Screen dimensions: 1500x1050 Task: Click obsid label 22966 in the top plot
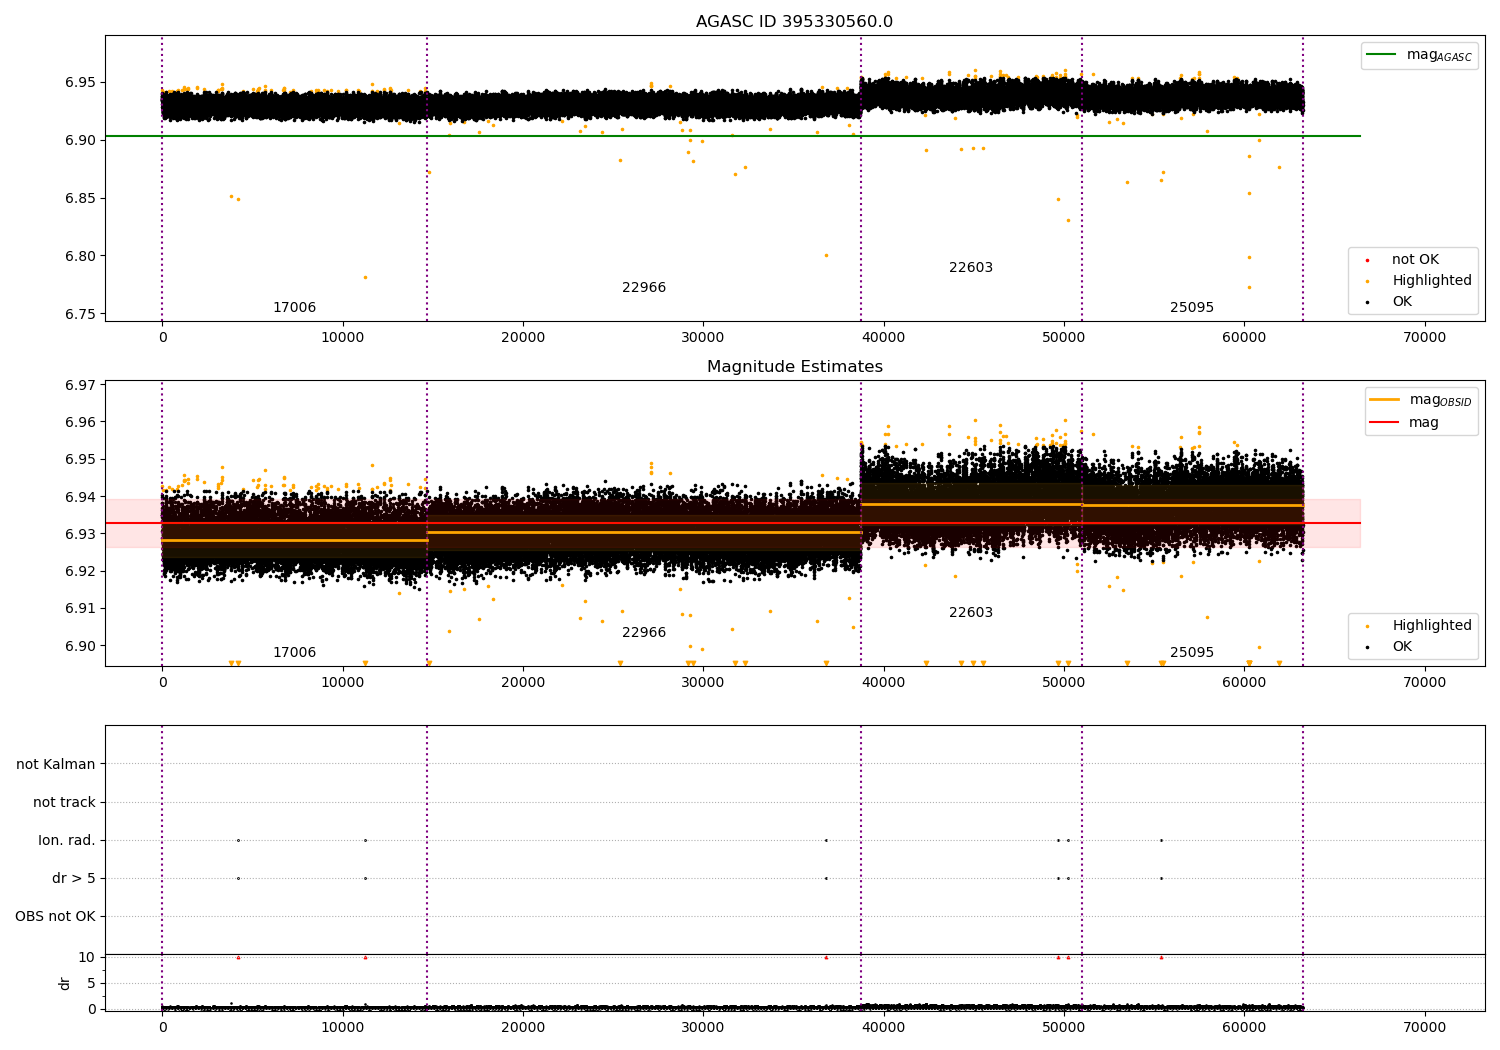pos(644,288)
